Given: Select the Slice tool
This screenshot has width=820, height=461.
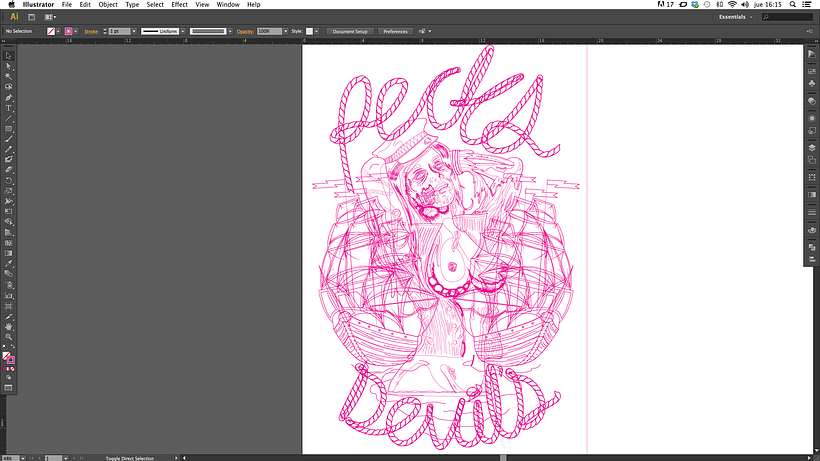Looking at the screenshot, I should (8, 317).
